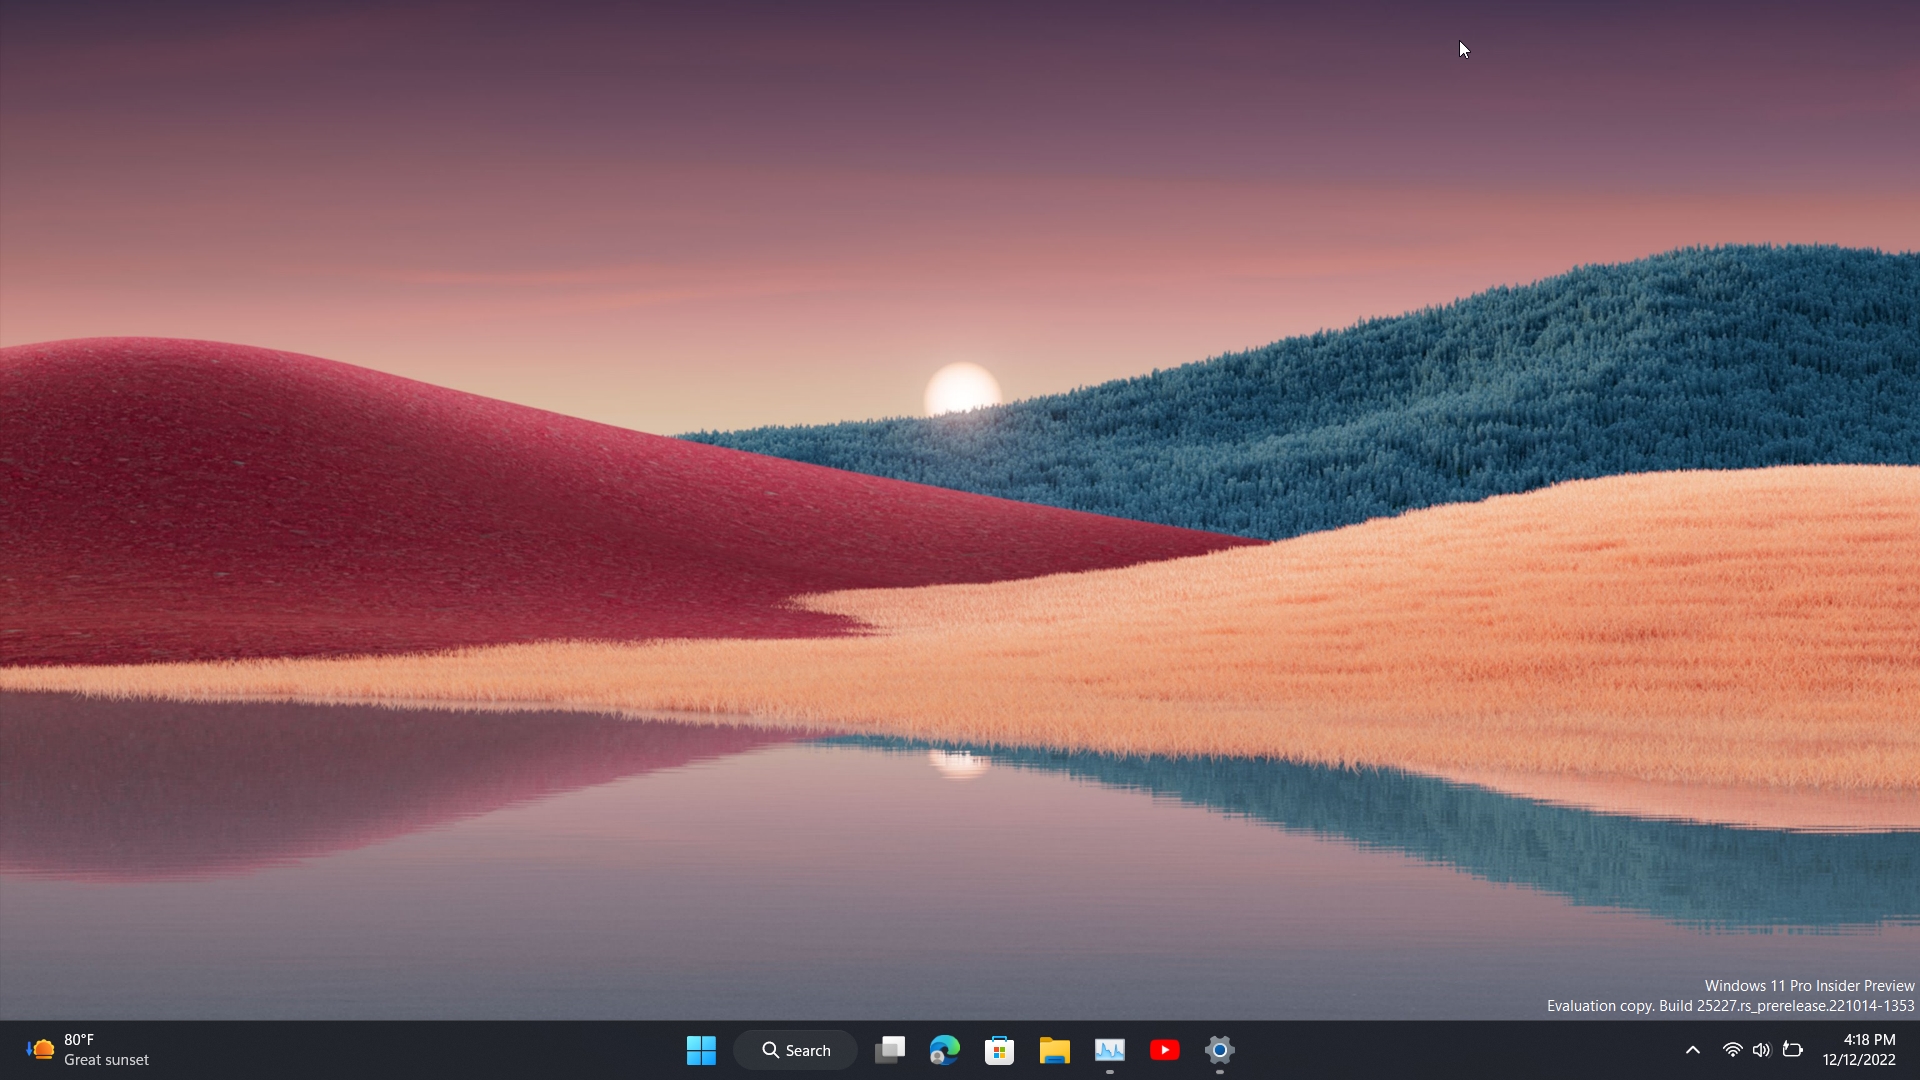Viewport: 1920px width, 1080px height.
Task: Open Windows Settings
Action: pyautogui.click(x=1220, y=1050)
